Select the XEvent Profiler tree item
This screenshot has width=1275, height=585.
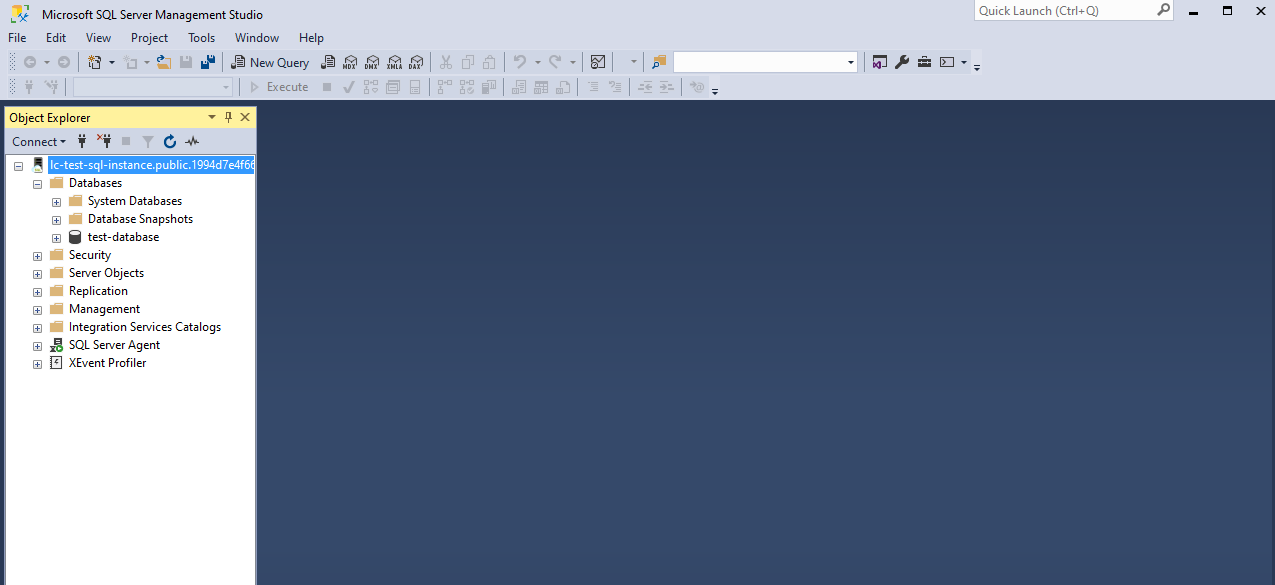pyautogui.click(x=107, y=363)
